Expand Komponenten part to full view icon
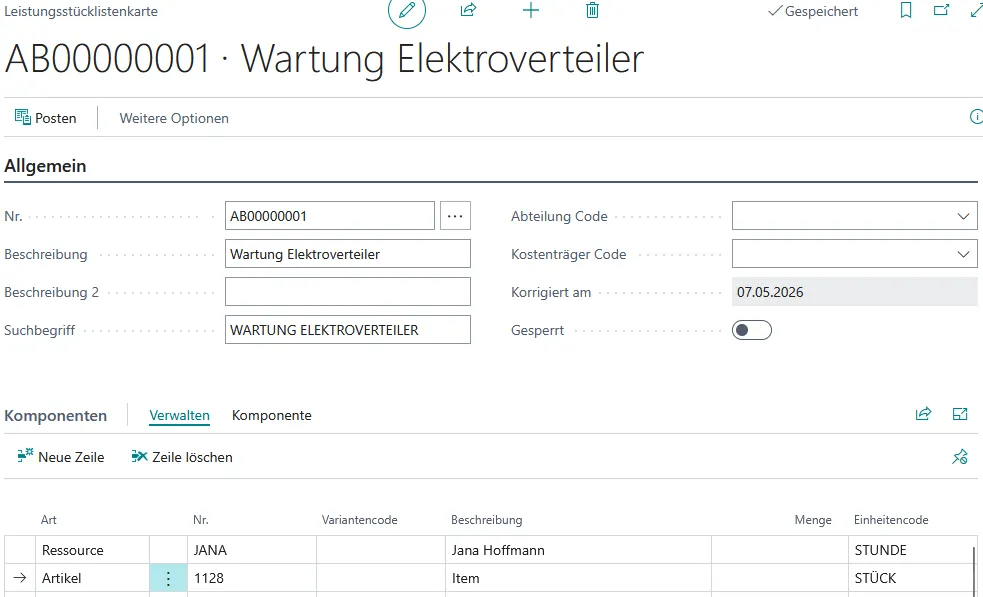The width and height of the screenshot is (983, 597). pyautogui.click(x=960, y=414)
